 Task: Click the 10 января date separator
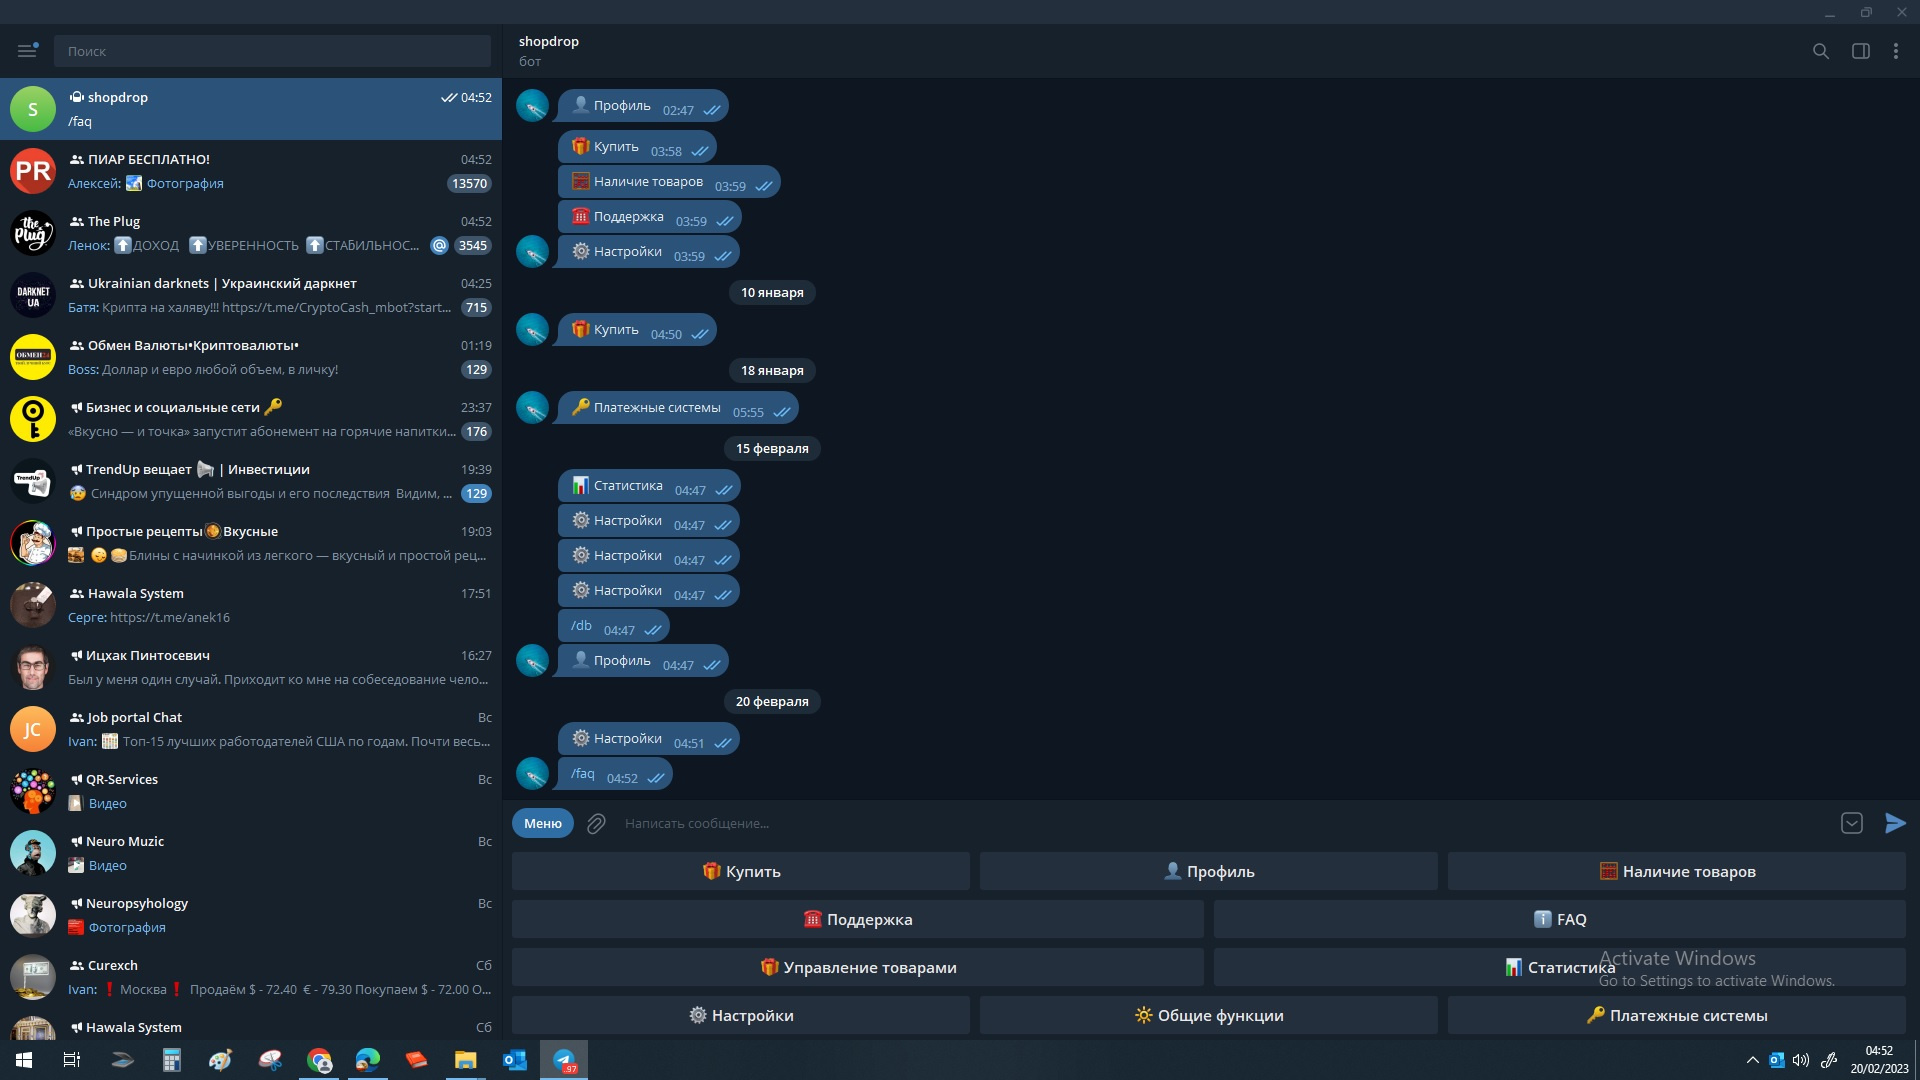pyautogui.click(x=772, y=292)
